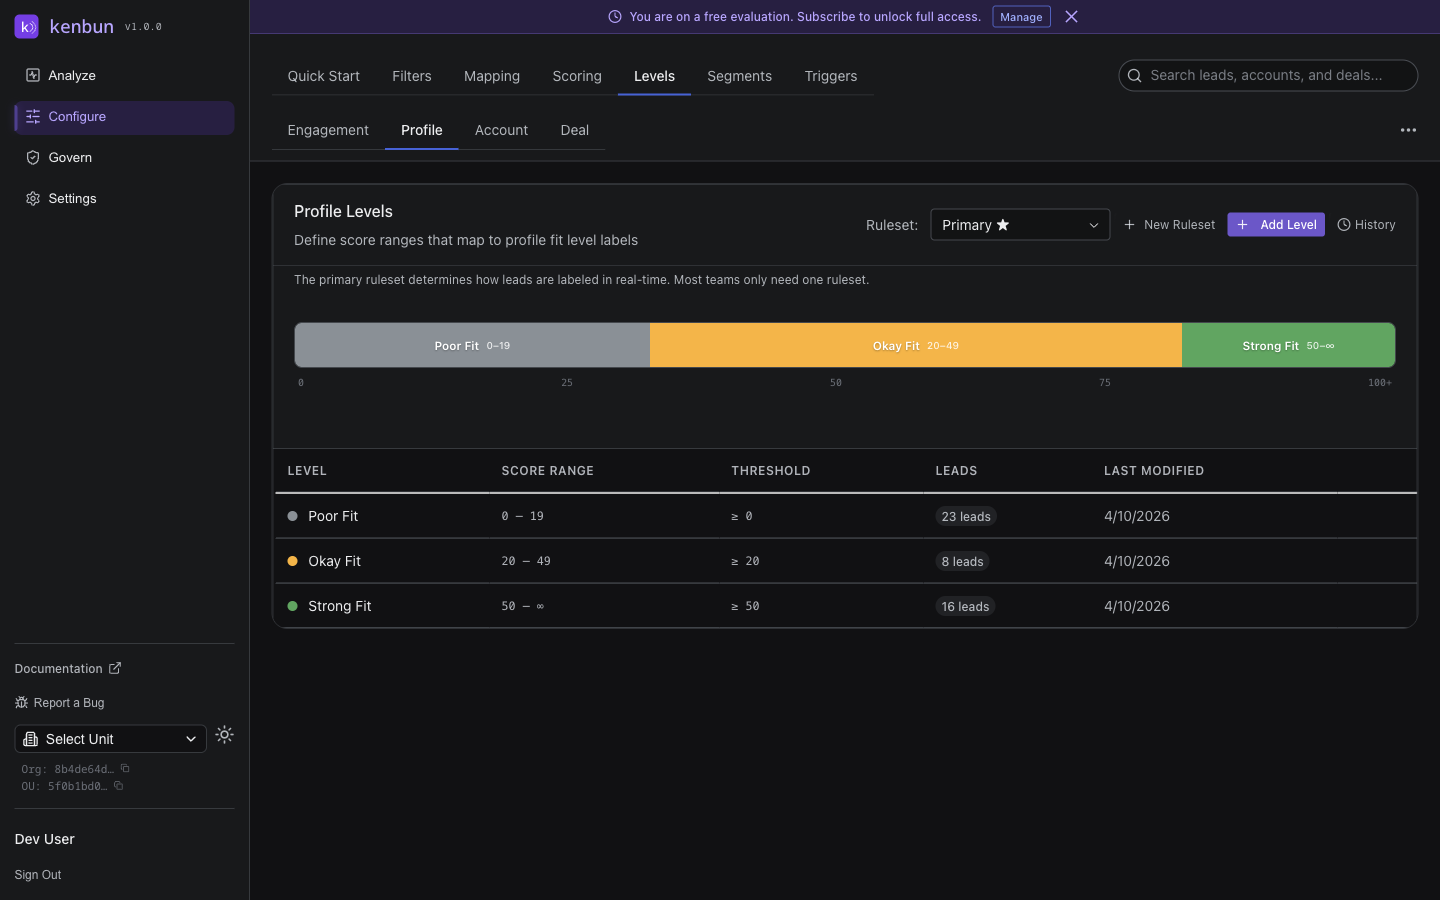The height and width of the screenshot is (900, 1440).
Task: Click the Configure sliders icon
Action: (33, 116)
